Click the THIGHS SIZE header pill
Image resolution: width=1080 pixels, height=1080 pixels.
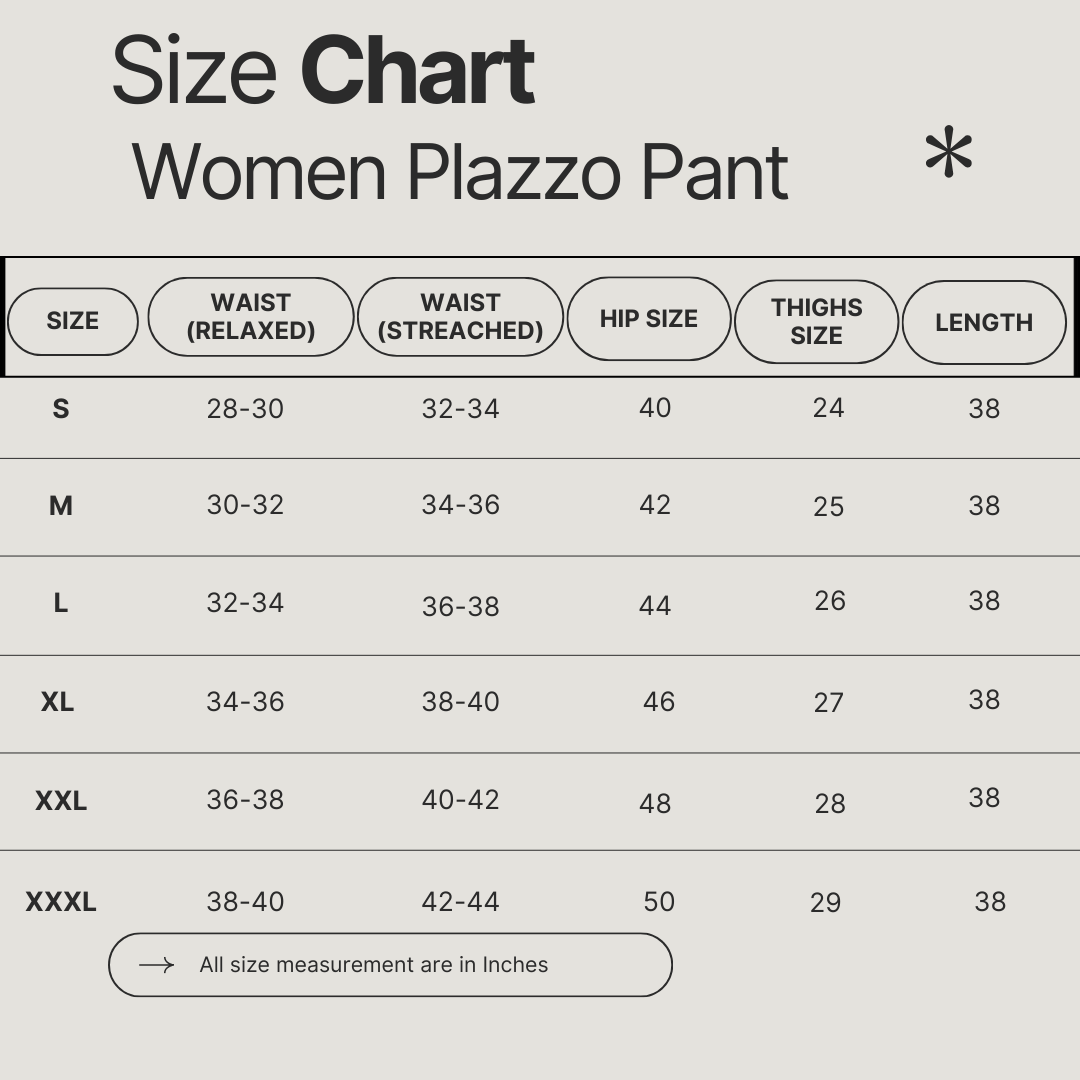816,322
